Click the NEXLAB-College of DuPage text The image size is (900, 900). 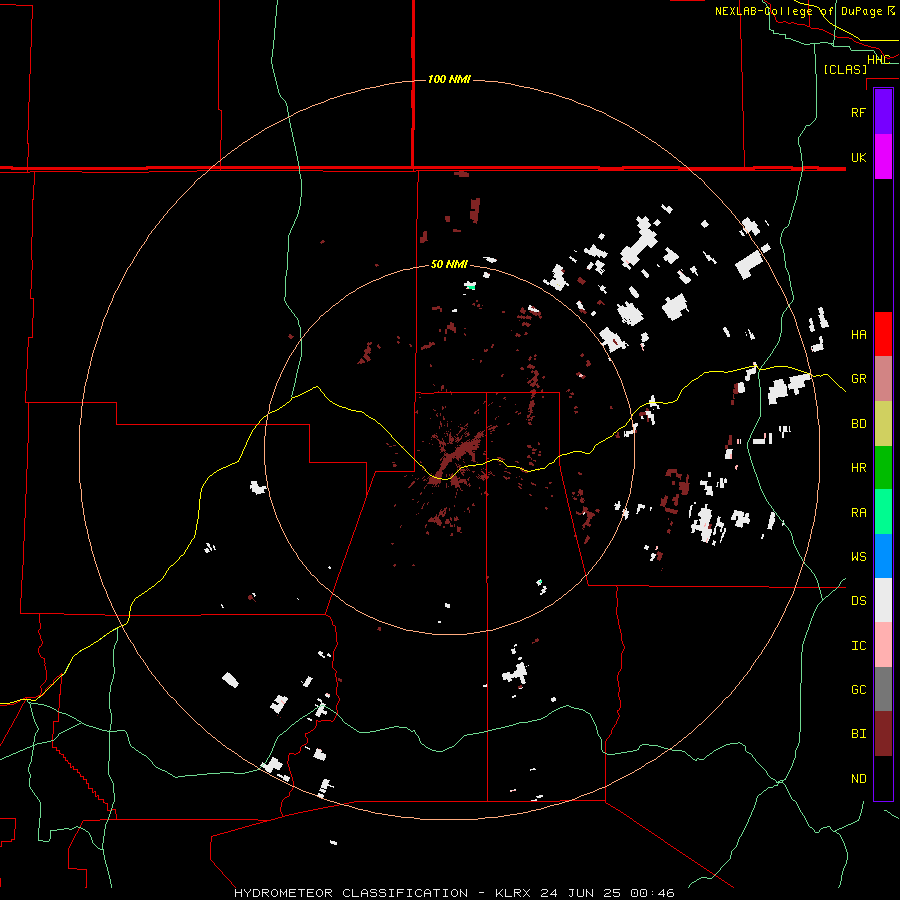(x=798, y=11)
